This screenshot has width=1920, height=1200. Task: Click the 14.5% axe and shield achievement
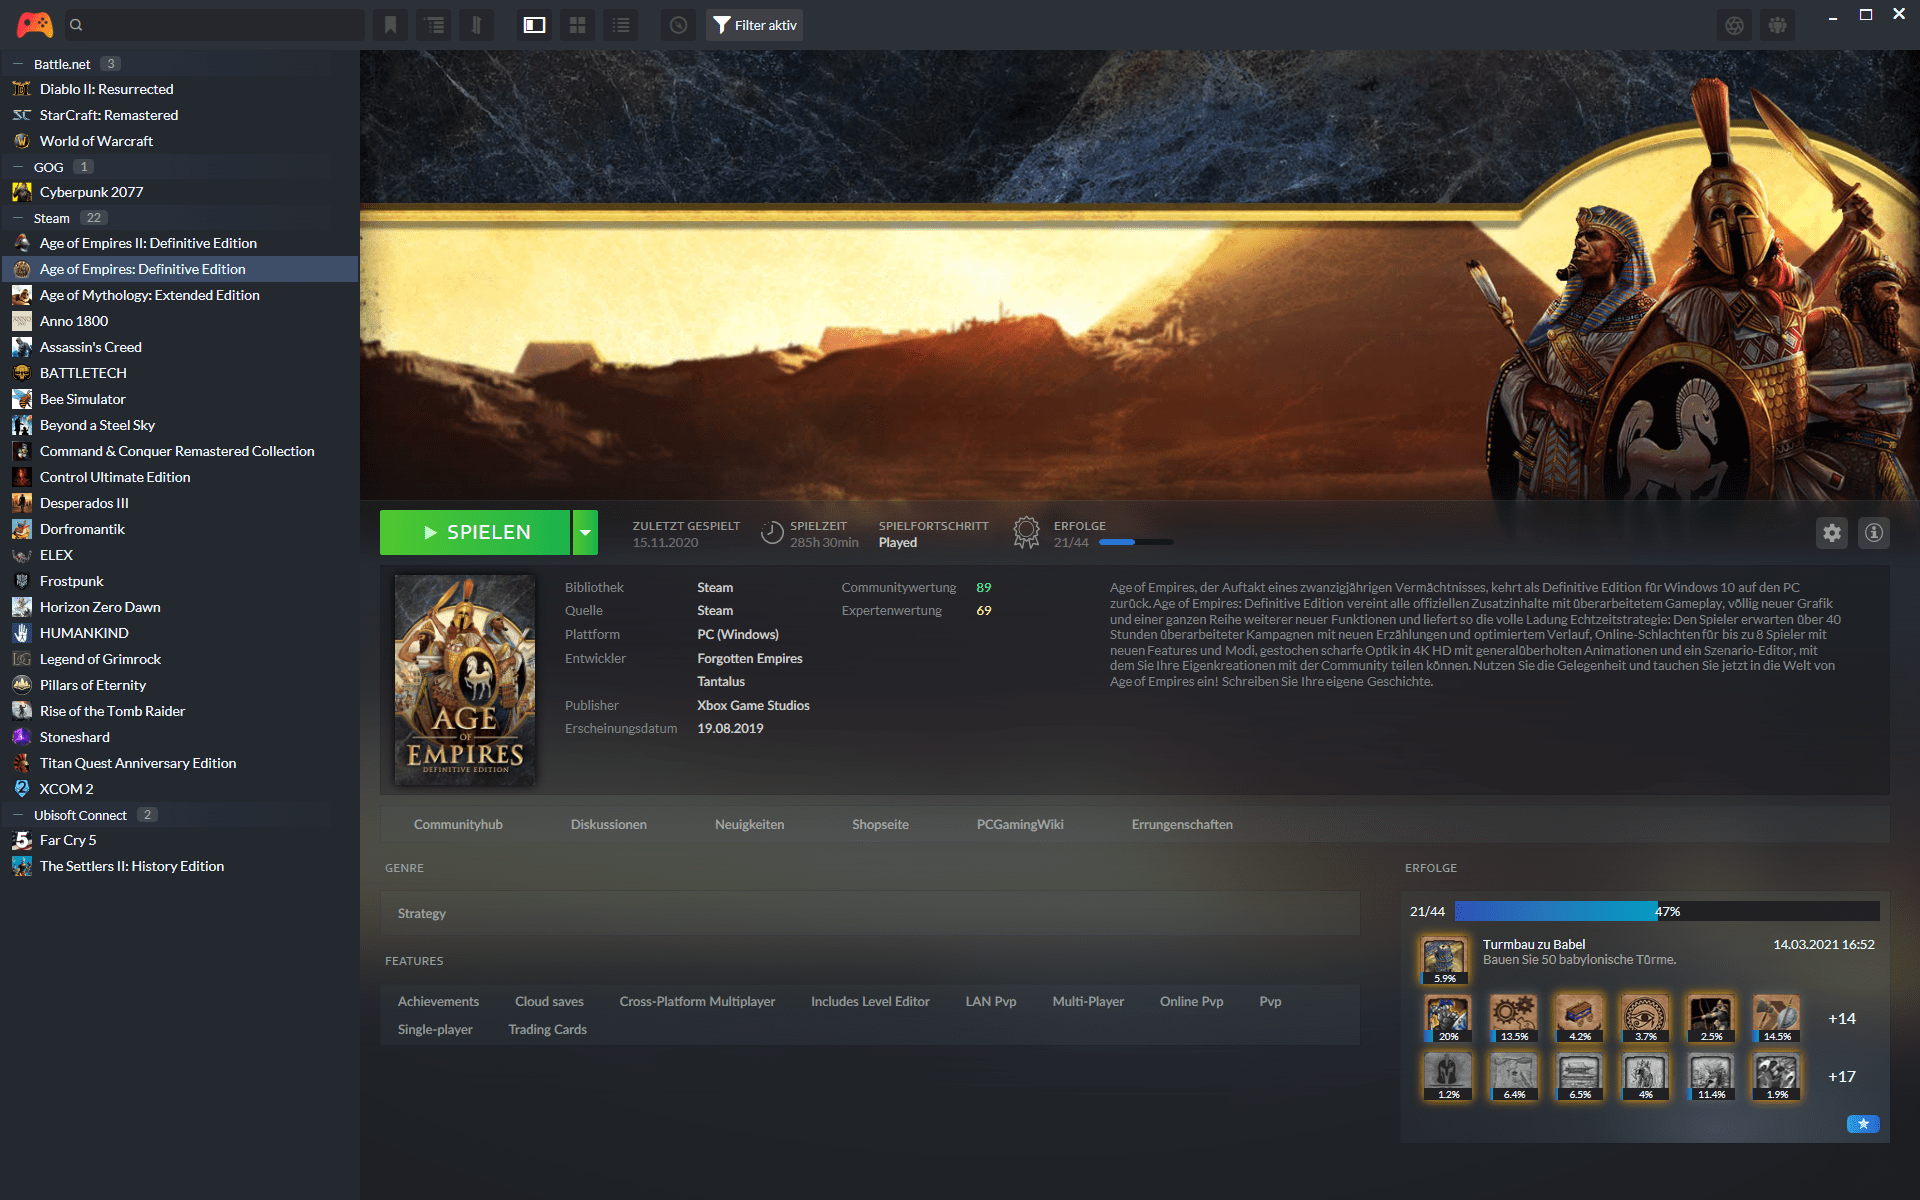click(x=1777, y=1018)
